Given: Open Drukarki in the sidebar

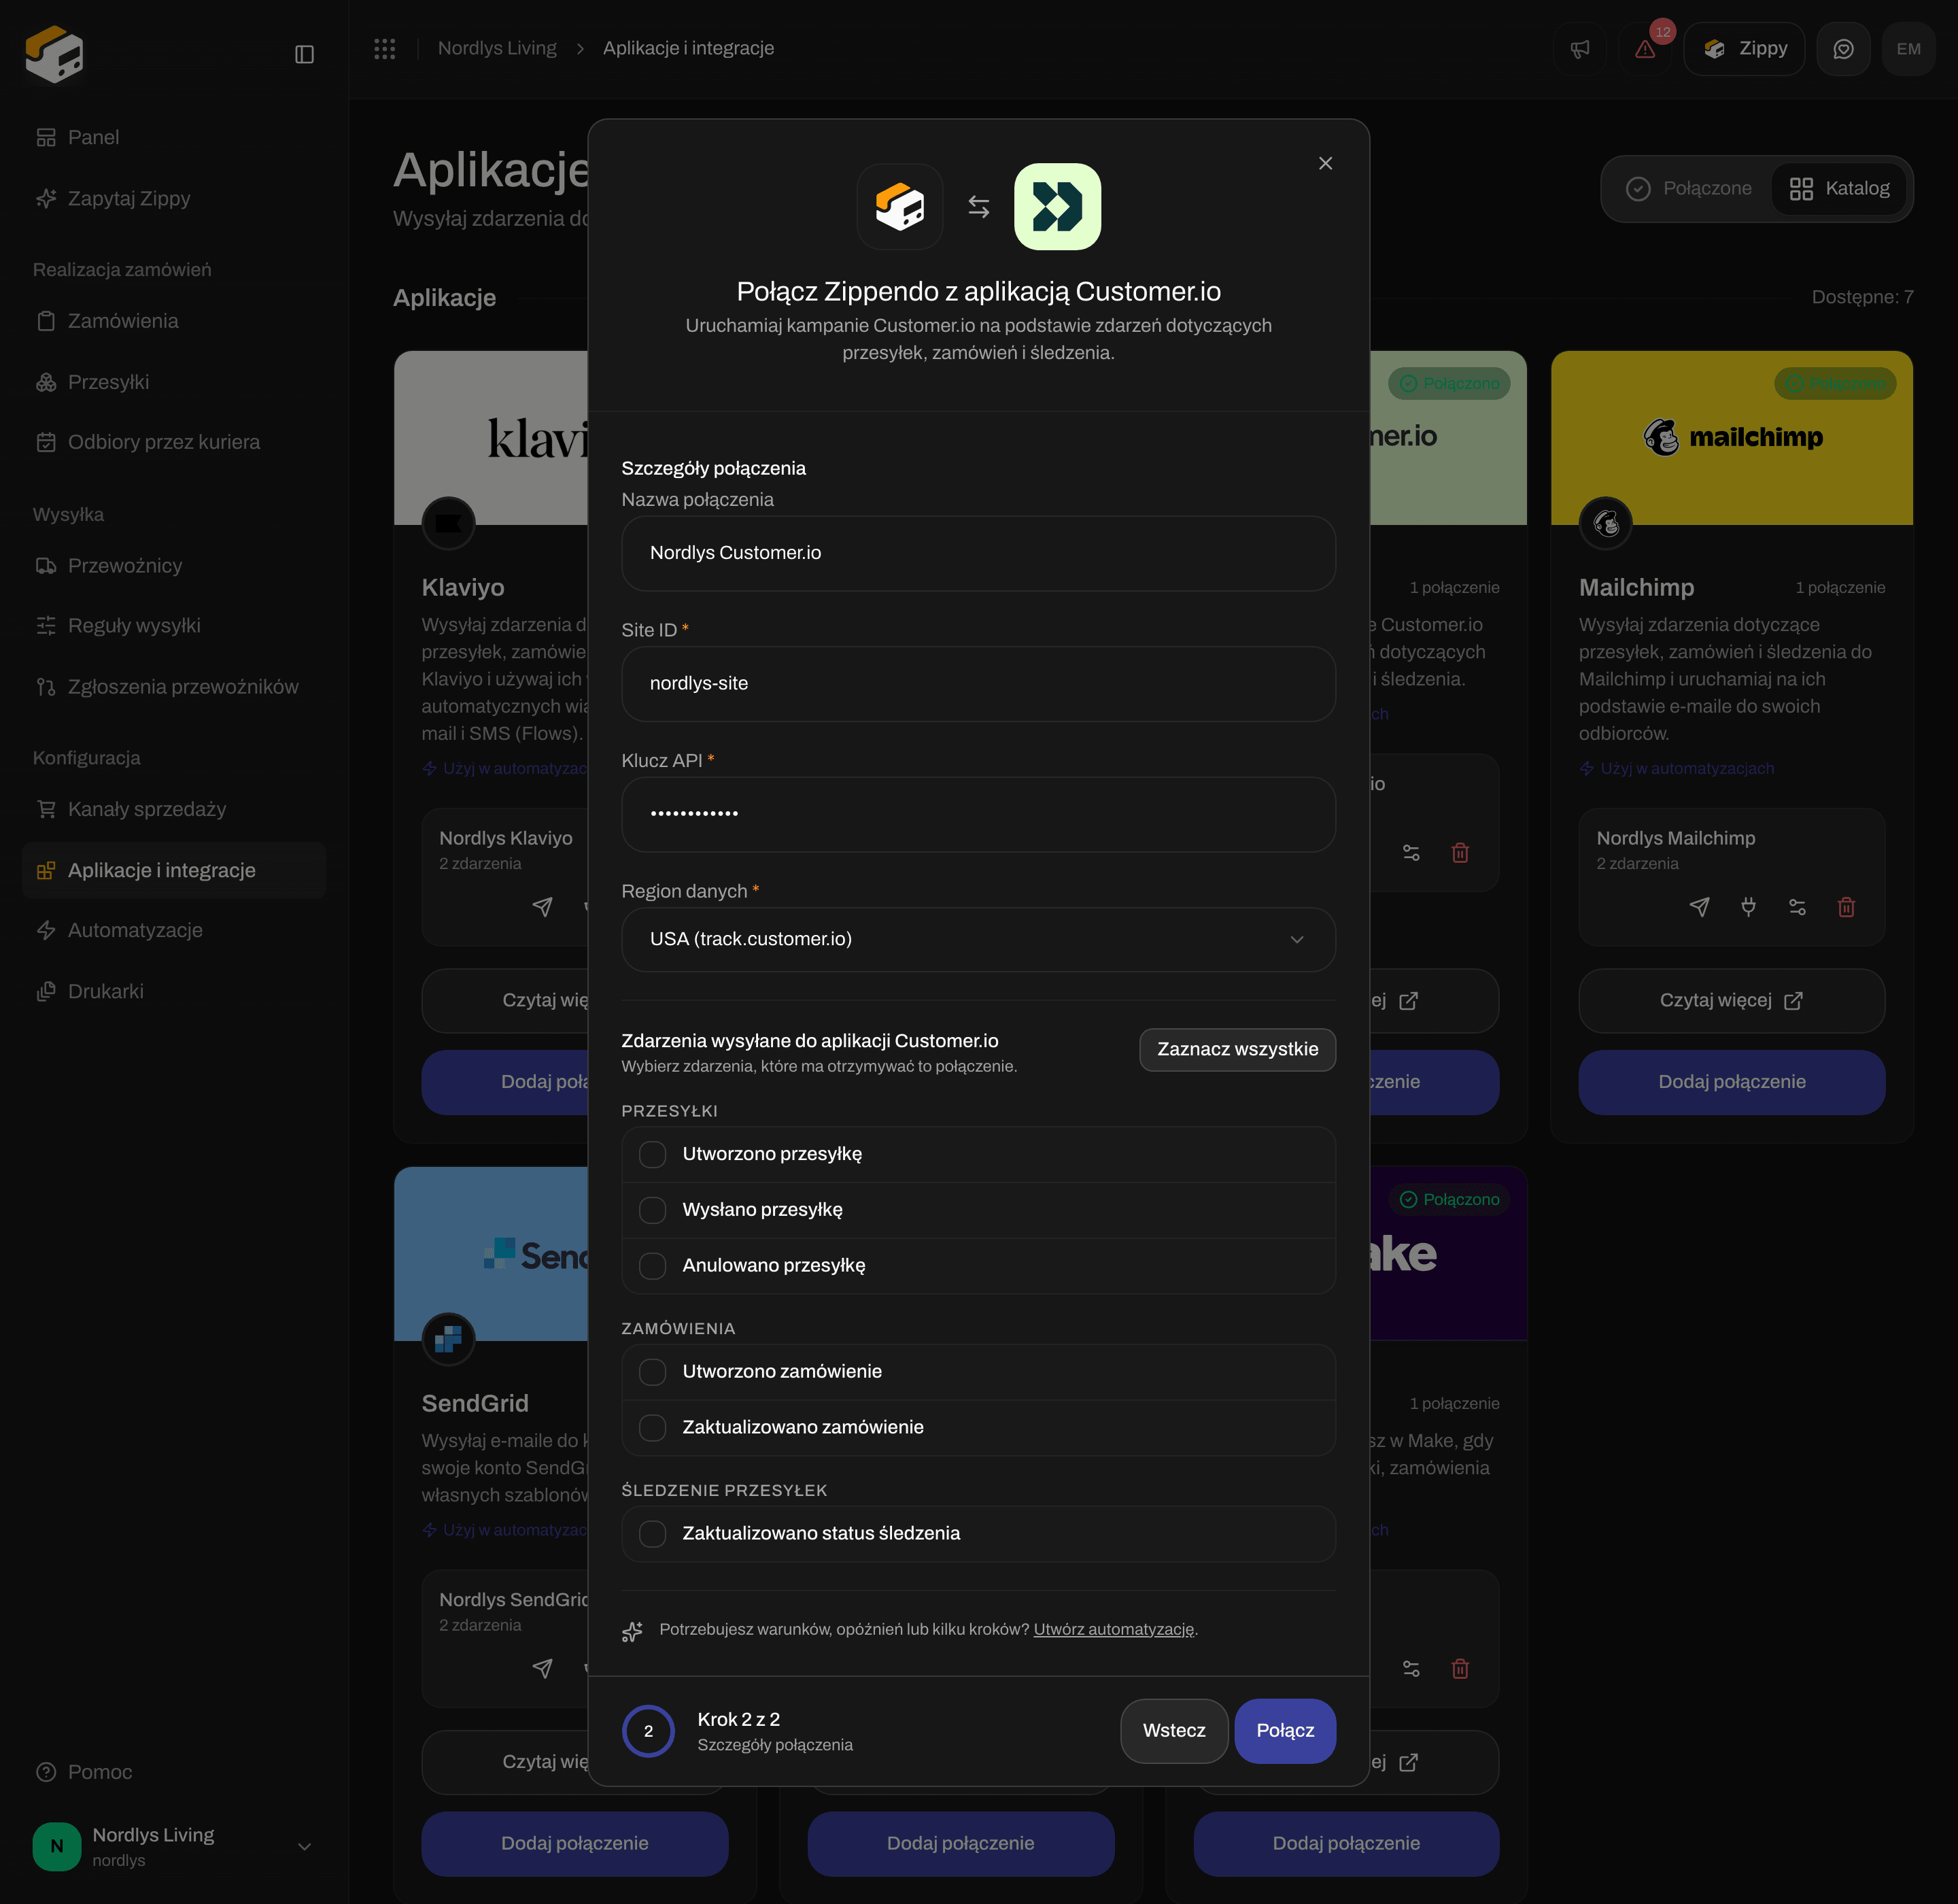Looking at the screenshot, I should [174, 991].
